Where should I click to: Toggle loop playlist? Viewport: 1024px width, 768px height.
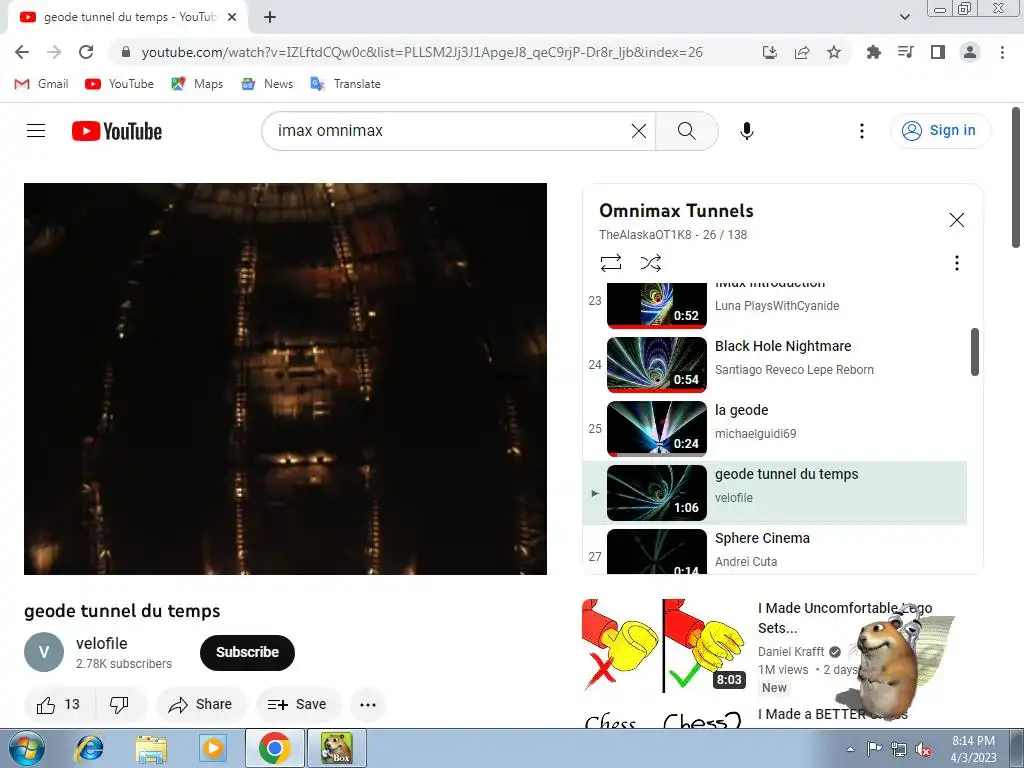point(611,263)
